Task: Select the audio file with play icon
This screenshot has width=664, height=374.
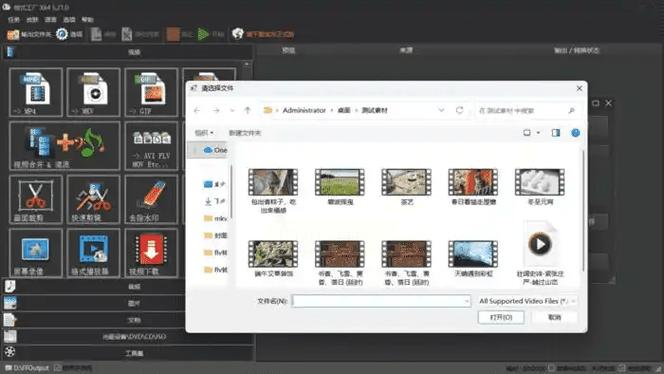Action: coord(540,244)
